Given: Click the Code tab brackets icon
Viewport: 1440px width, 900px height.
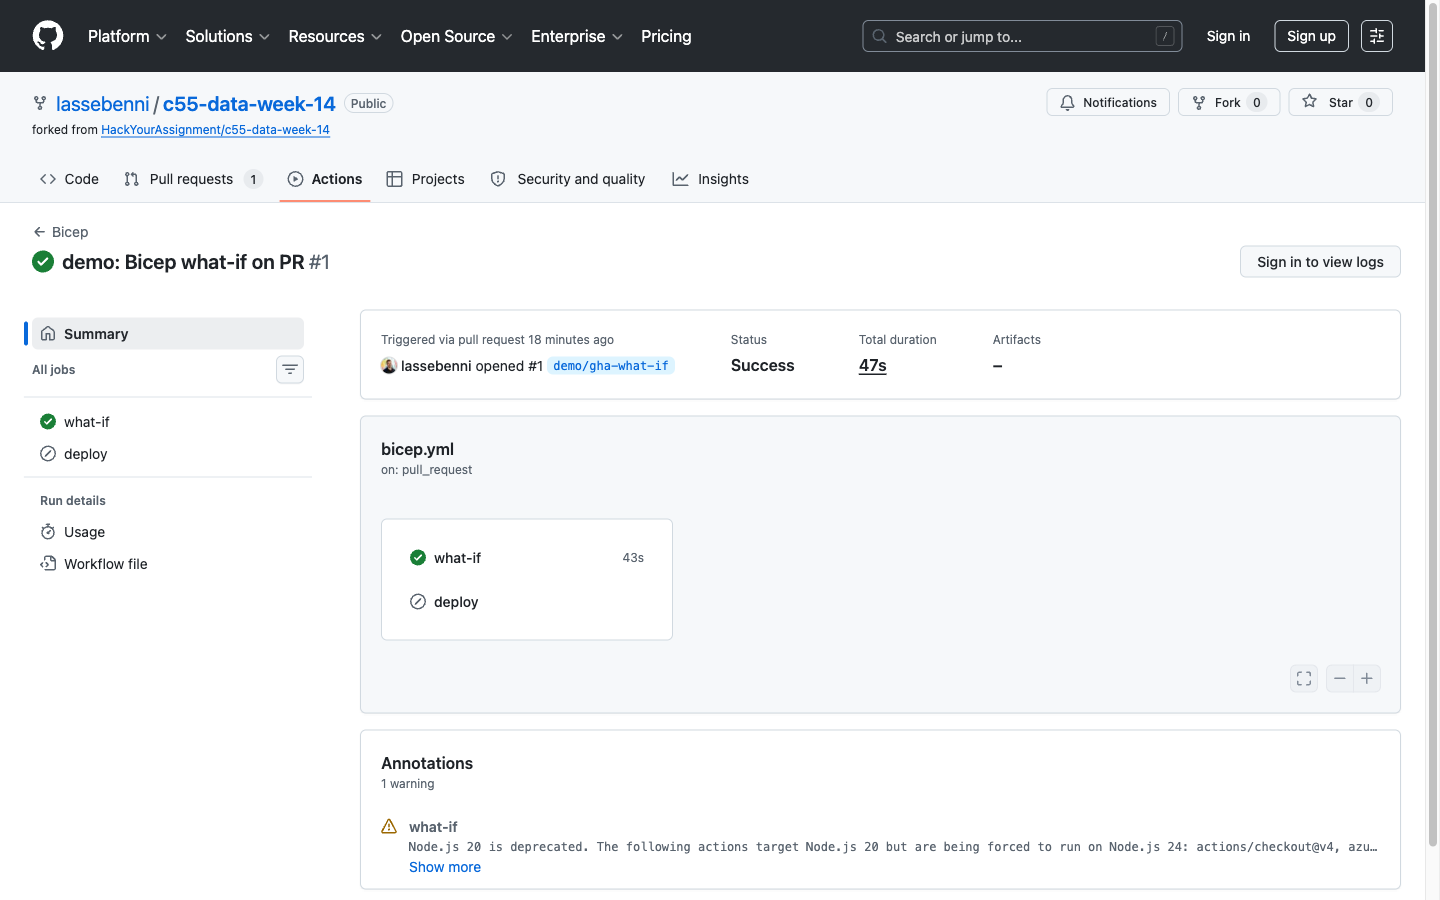Looking at the screenshot, I should coord(48,179).
